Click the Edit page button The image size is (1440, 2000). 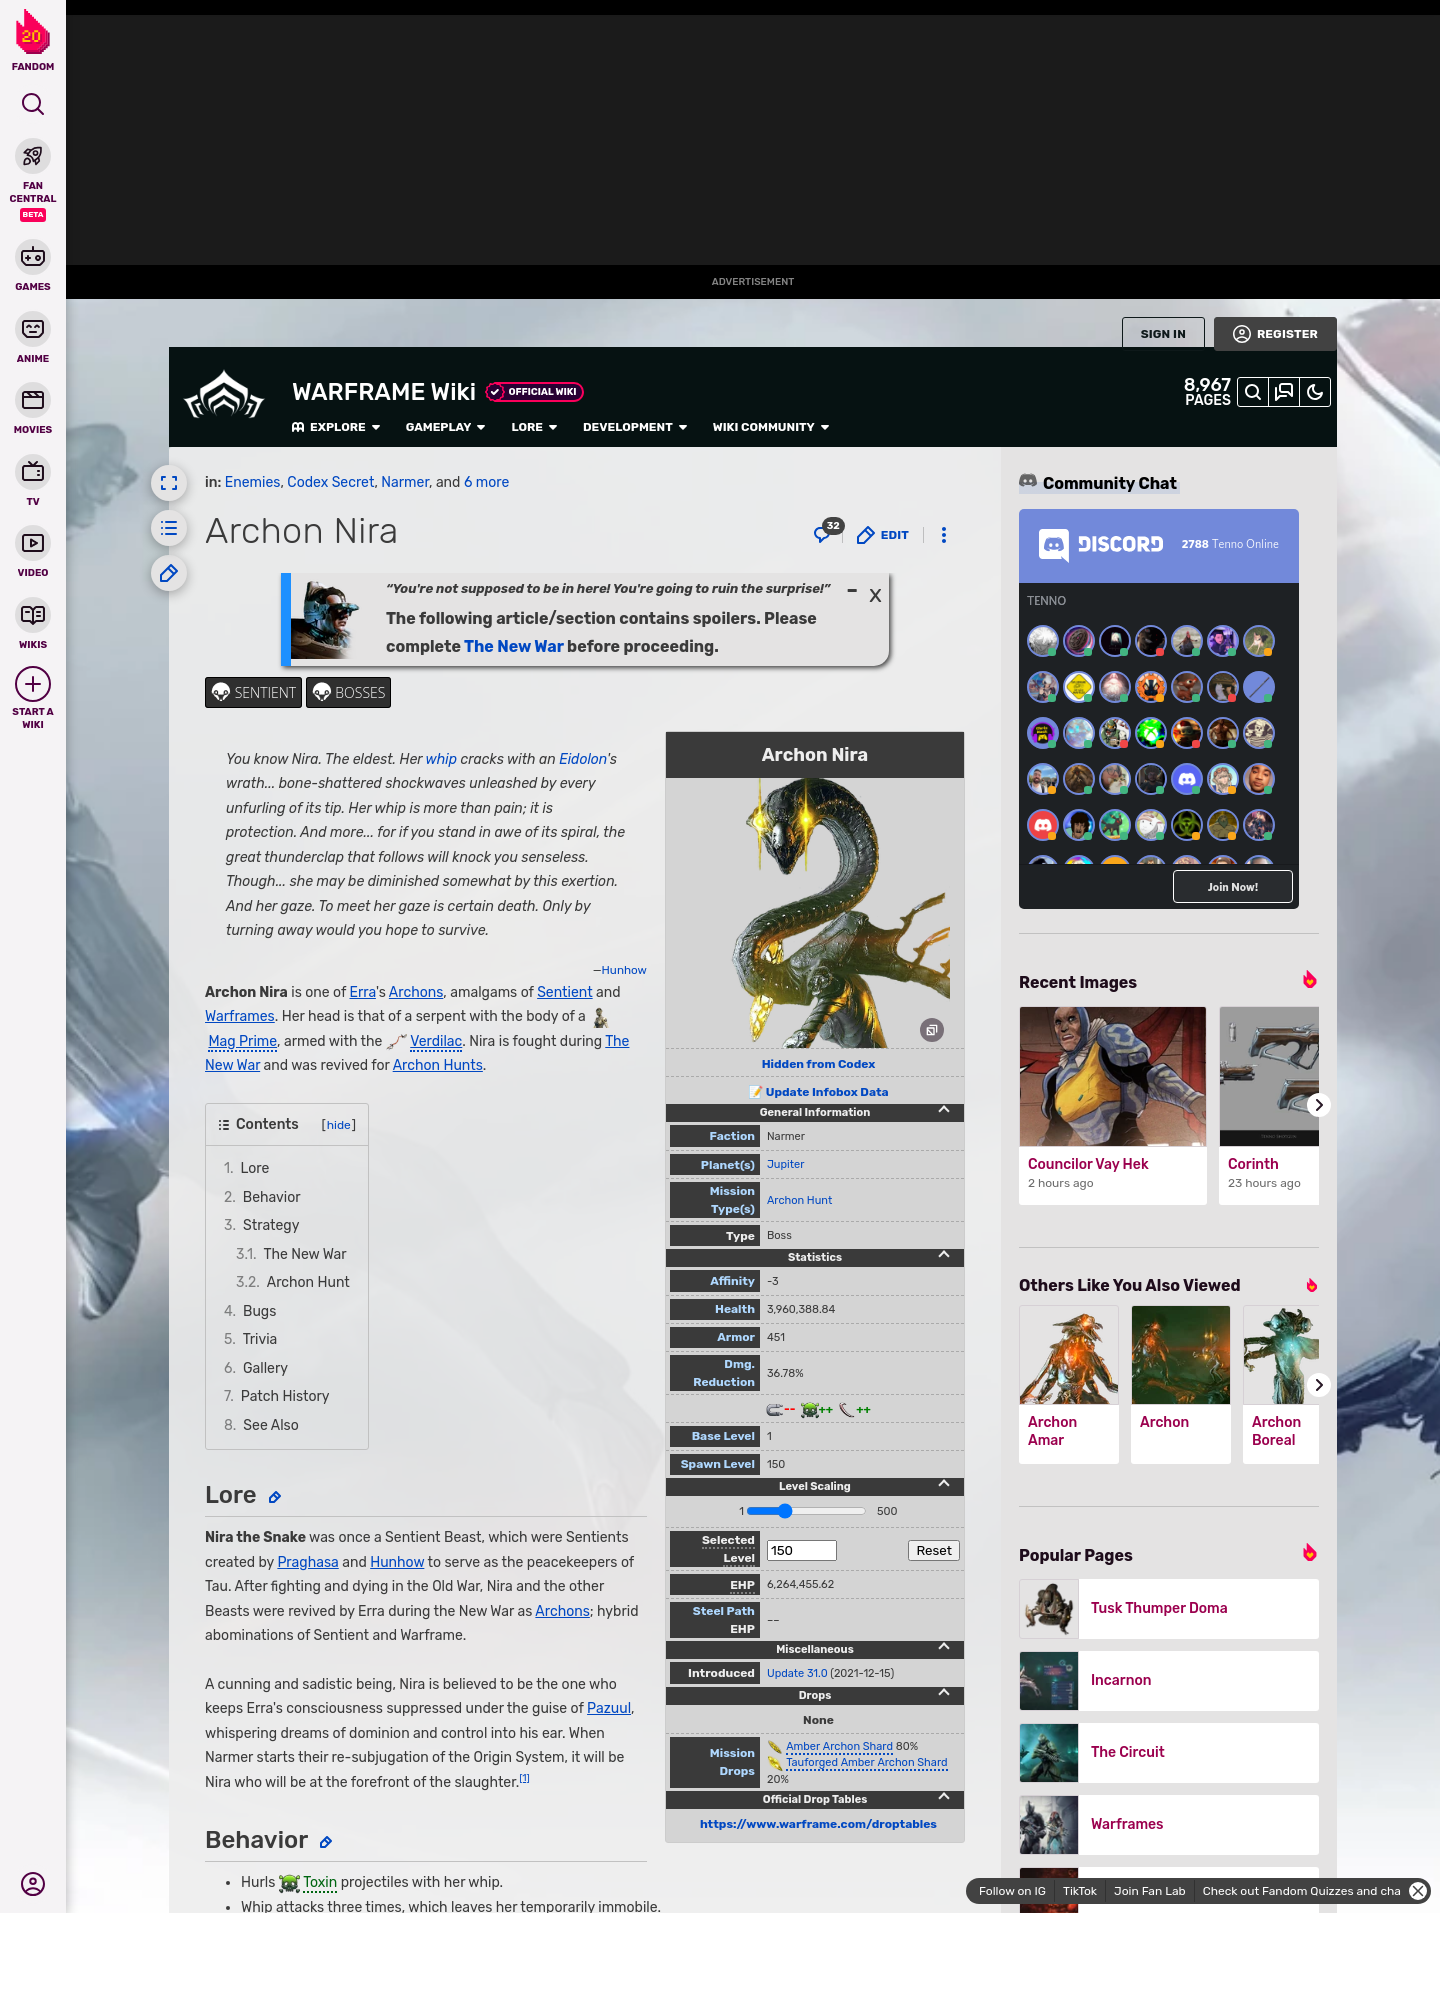(x=883, y=535)
